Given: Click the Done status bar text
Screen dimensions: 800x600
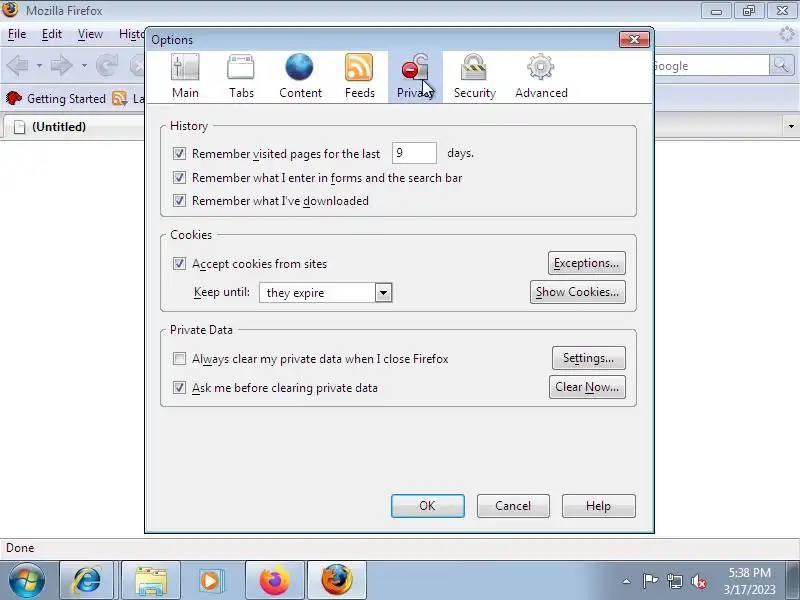Looking at the screenshot, I should [20, 548].
